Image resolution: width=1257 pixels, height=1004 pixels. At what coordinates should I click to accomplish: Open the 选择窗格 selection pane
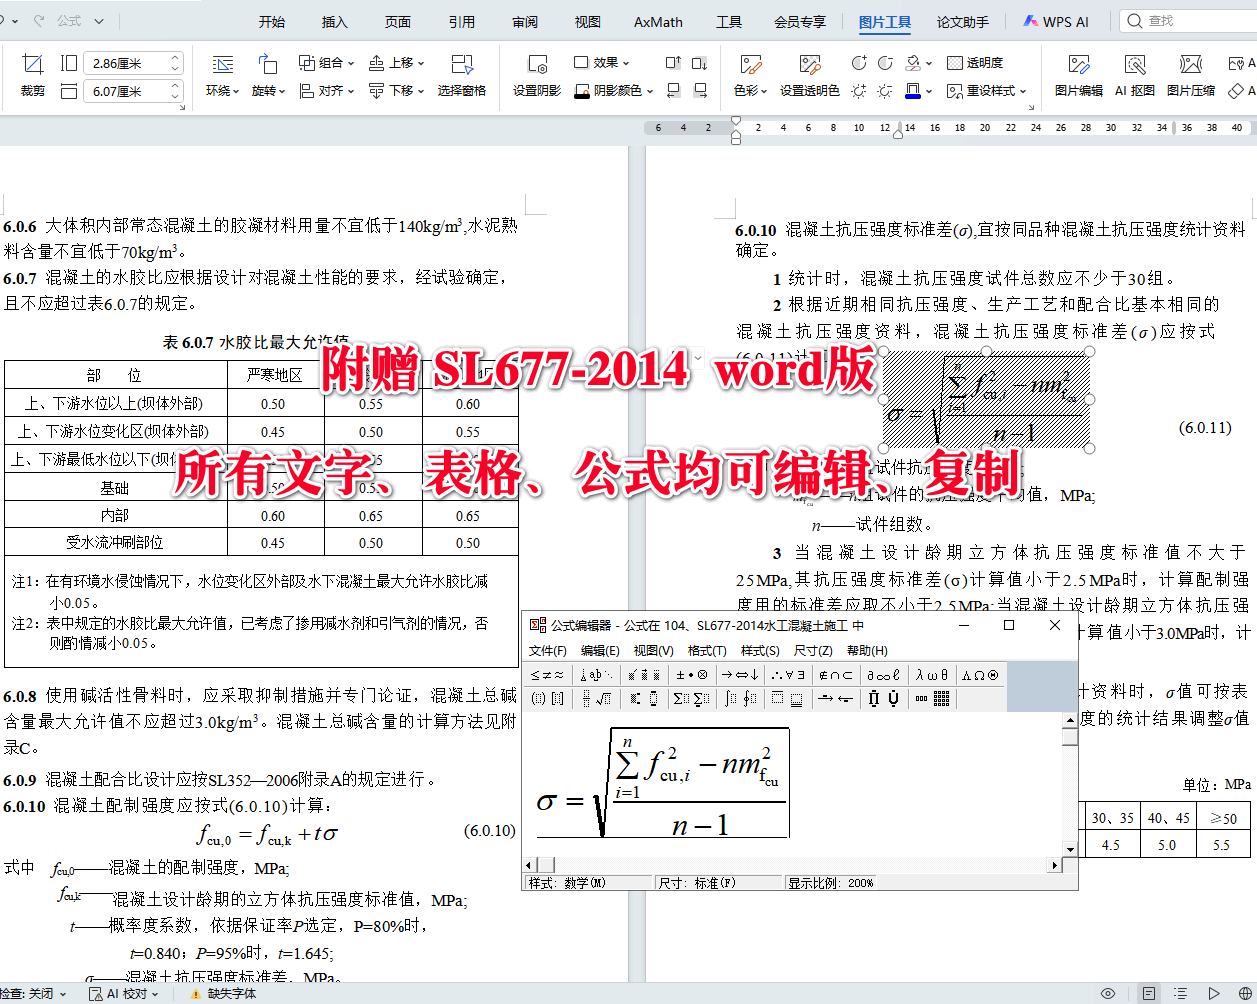coord(461,75)
